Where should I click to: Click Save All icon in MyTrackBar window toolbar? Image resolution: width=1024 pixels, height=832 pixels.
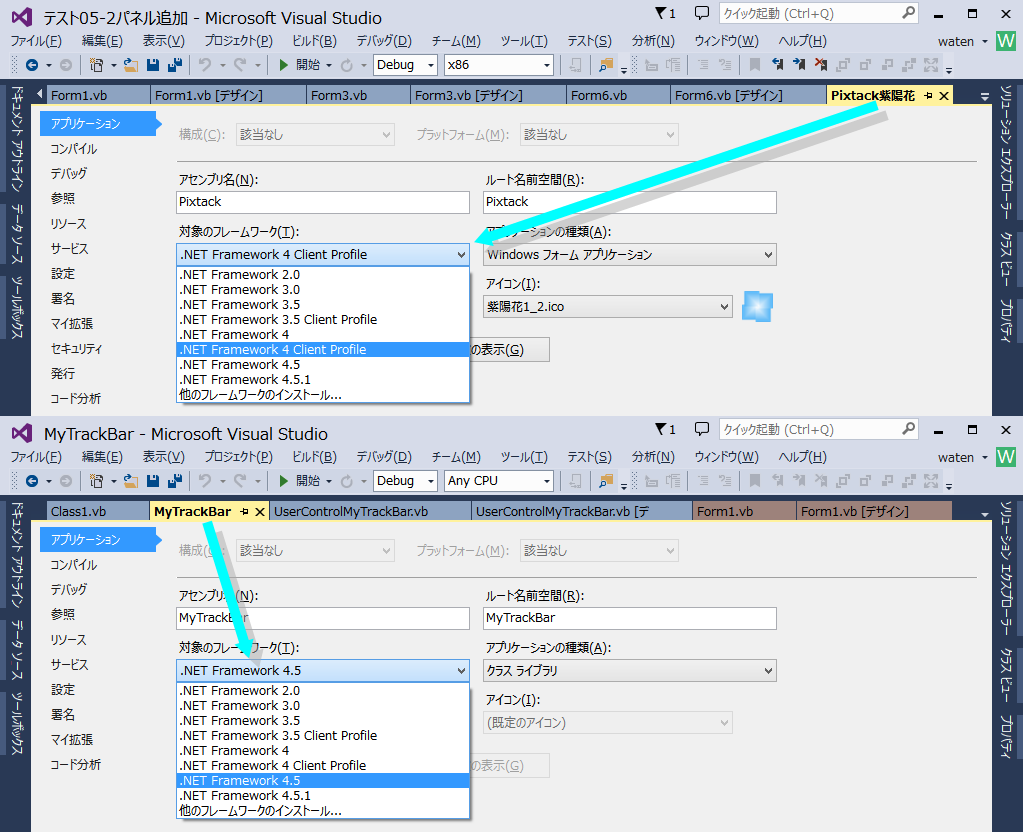[174, 481]
